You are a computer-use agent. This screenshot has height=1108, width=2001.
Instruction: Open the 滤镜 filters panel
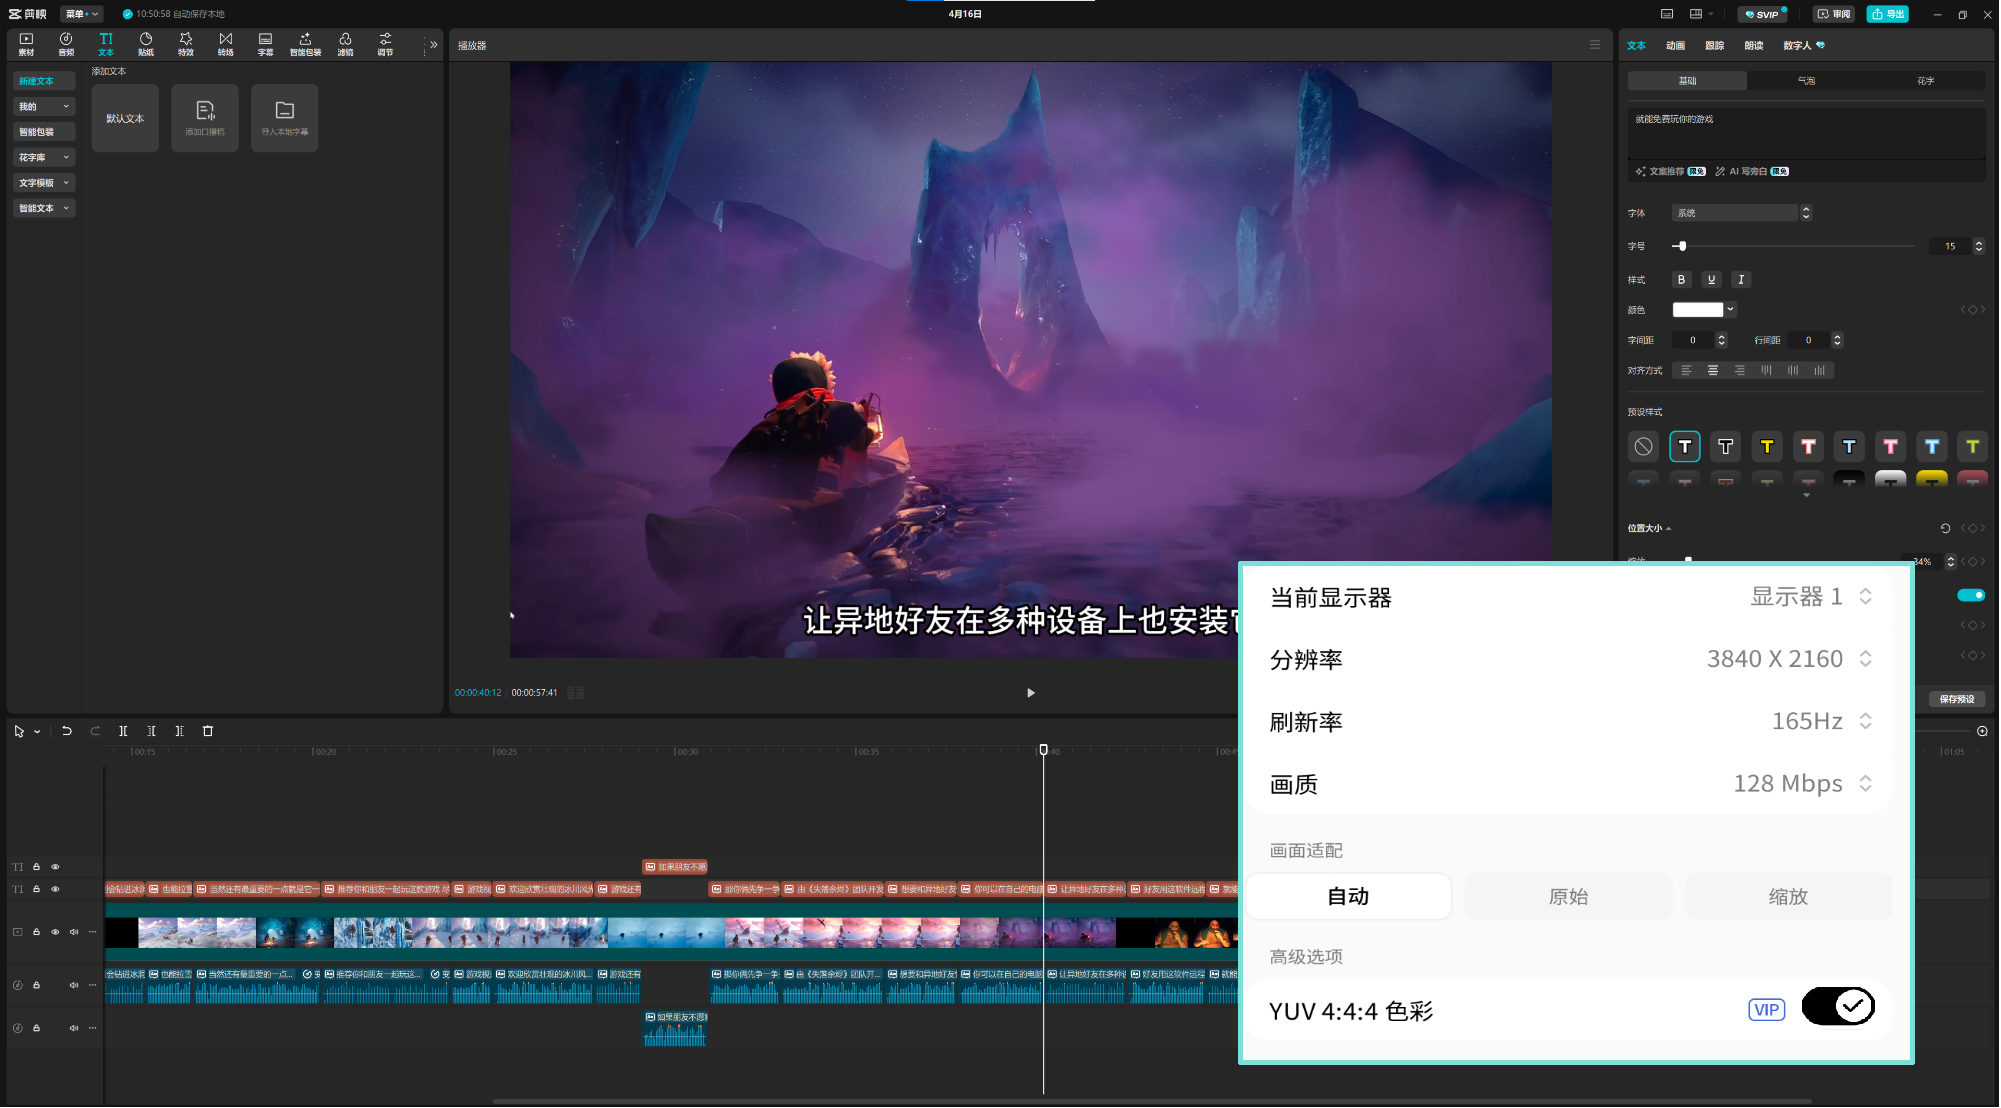tap(345, 44)
